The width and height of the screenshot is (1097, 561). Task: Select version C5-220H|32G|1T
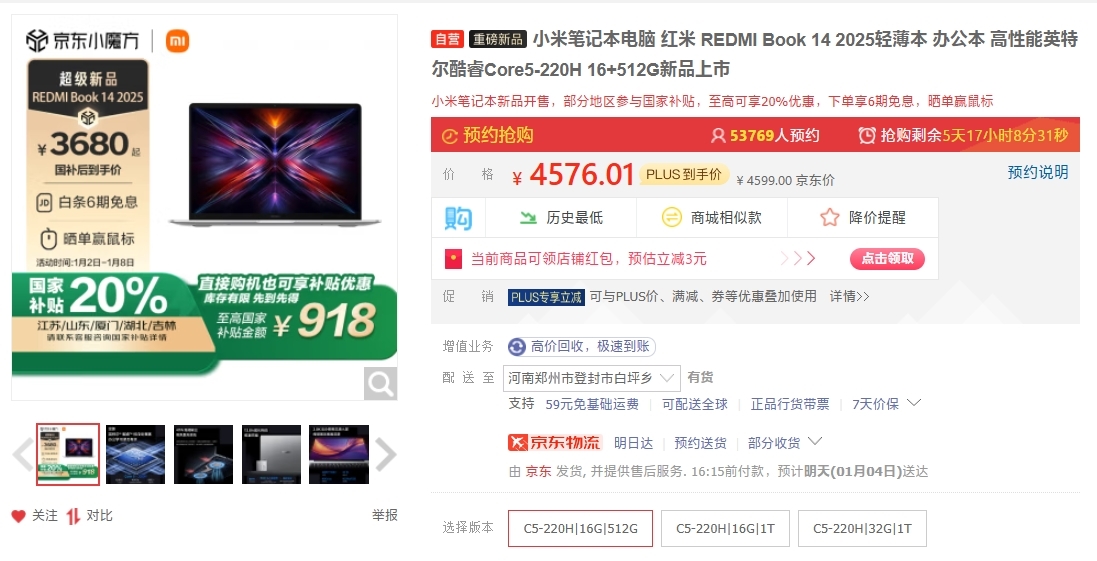[863, 528]
